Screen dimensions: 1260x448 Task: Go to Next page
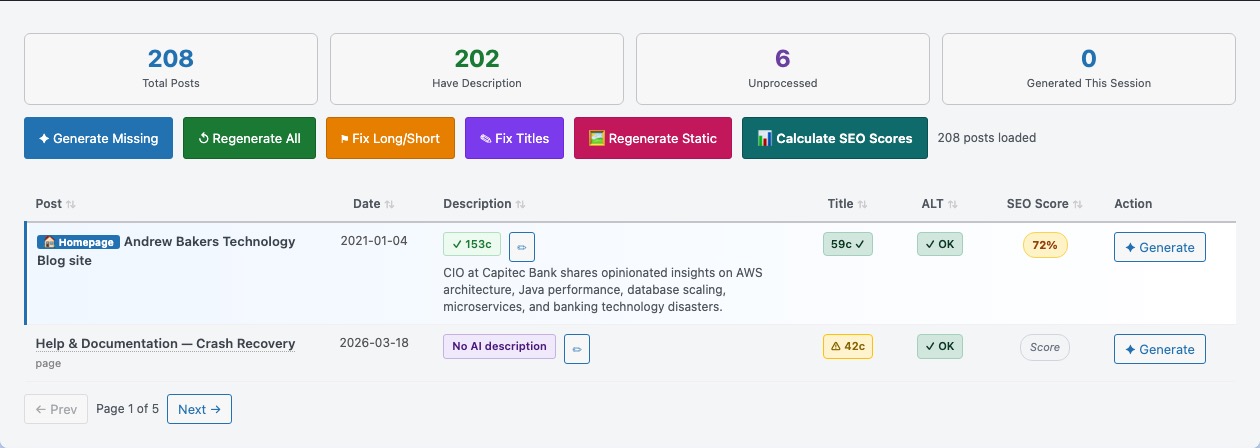[199, 409]
